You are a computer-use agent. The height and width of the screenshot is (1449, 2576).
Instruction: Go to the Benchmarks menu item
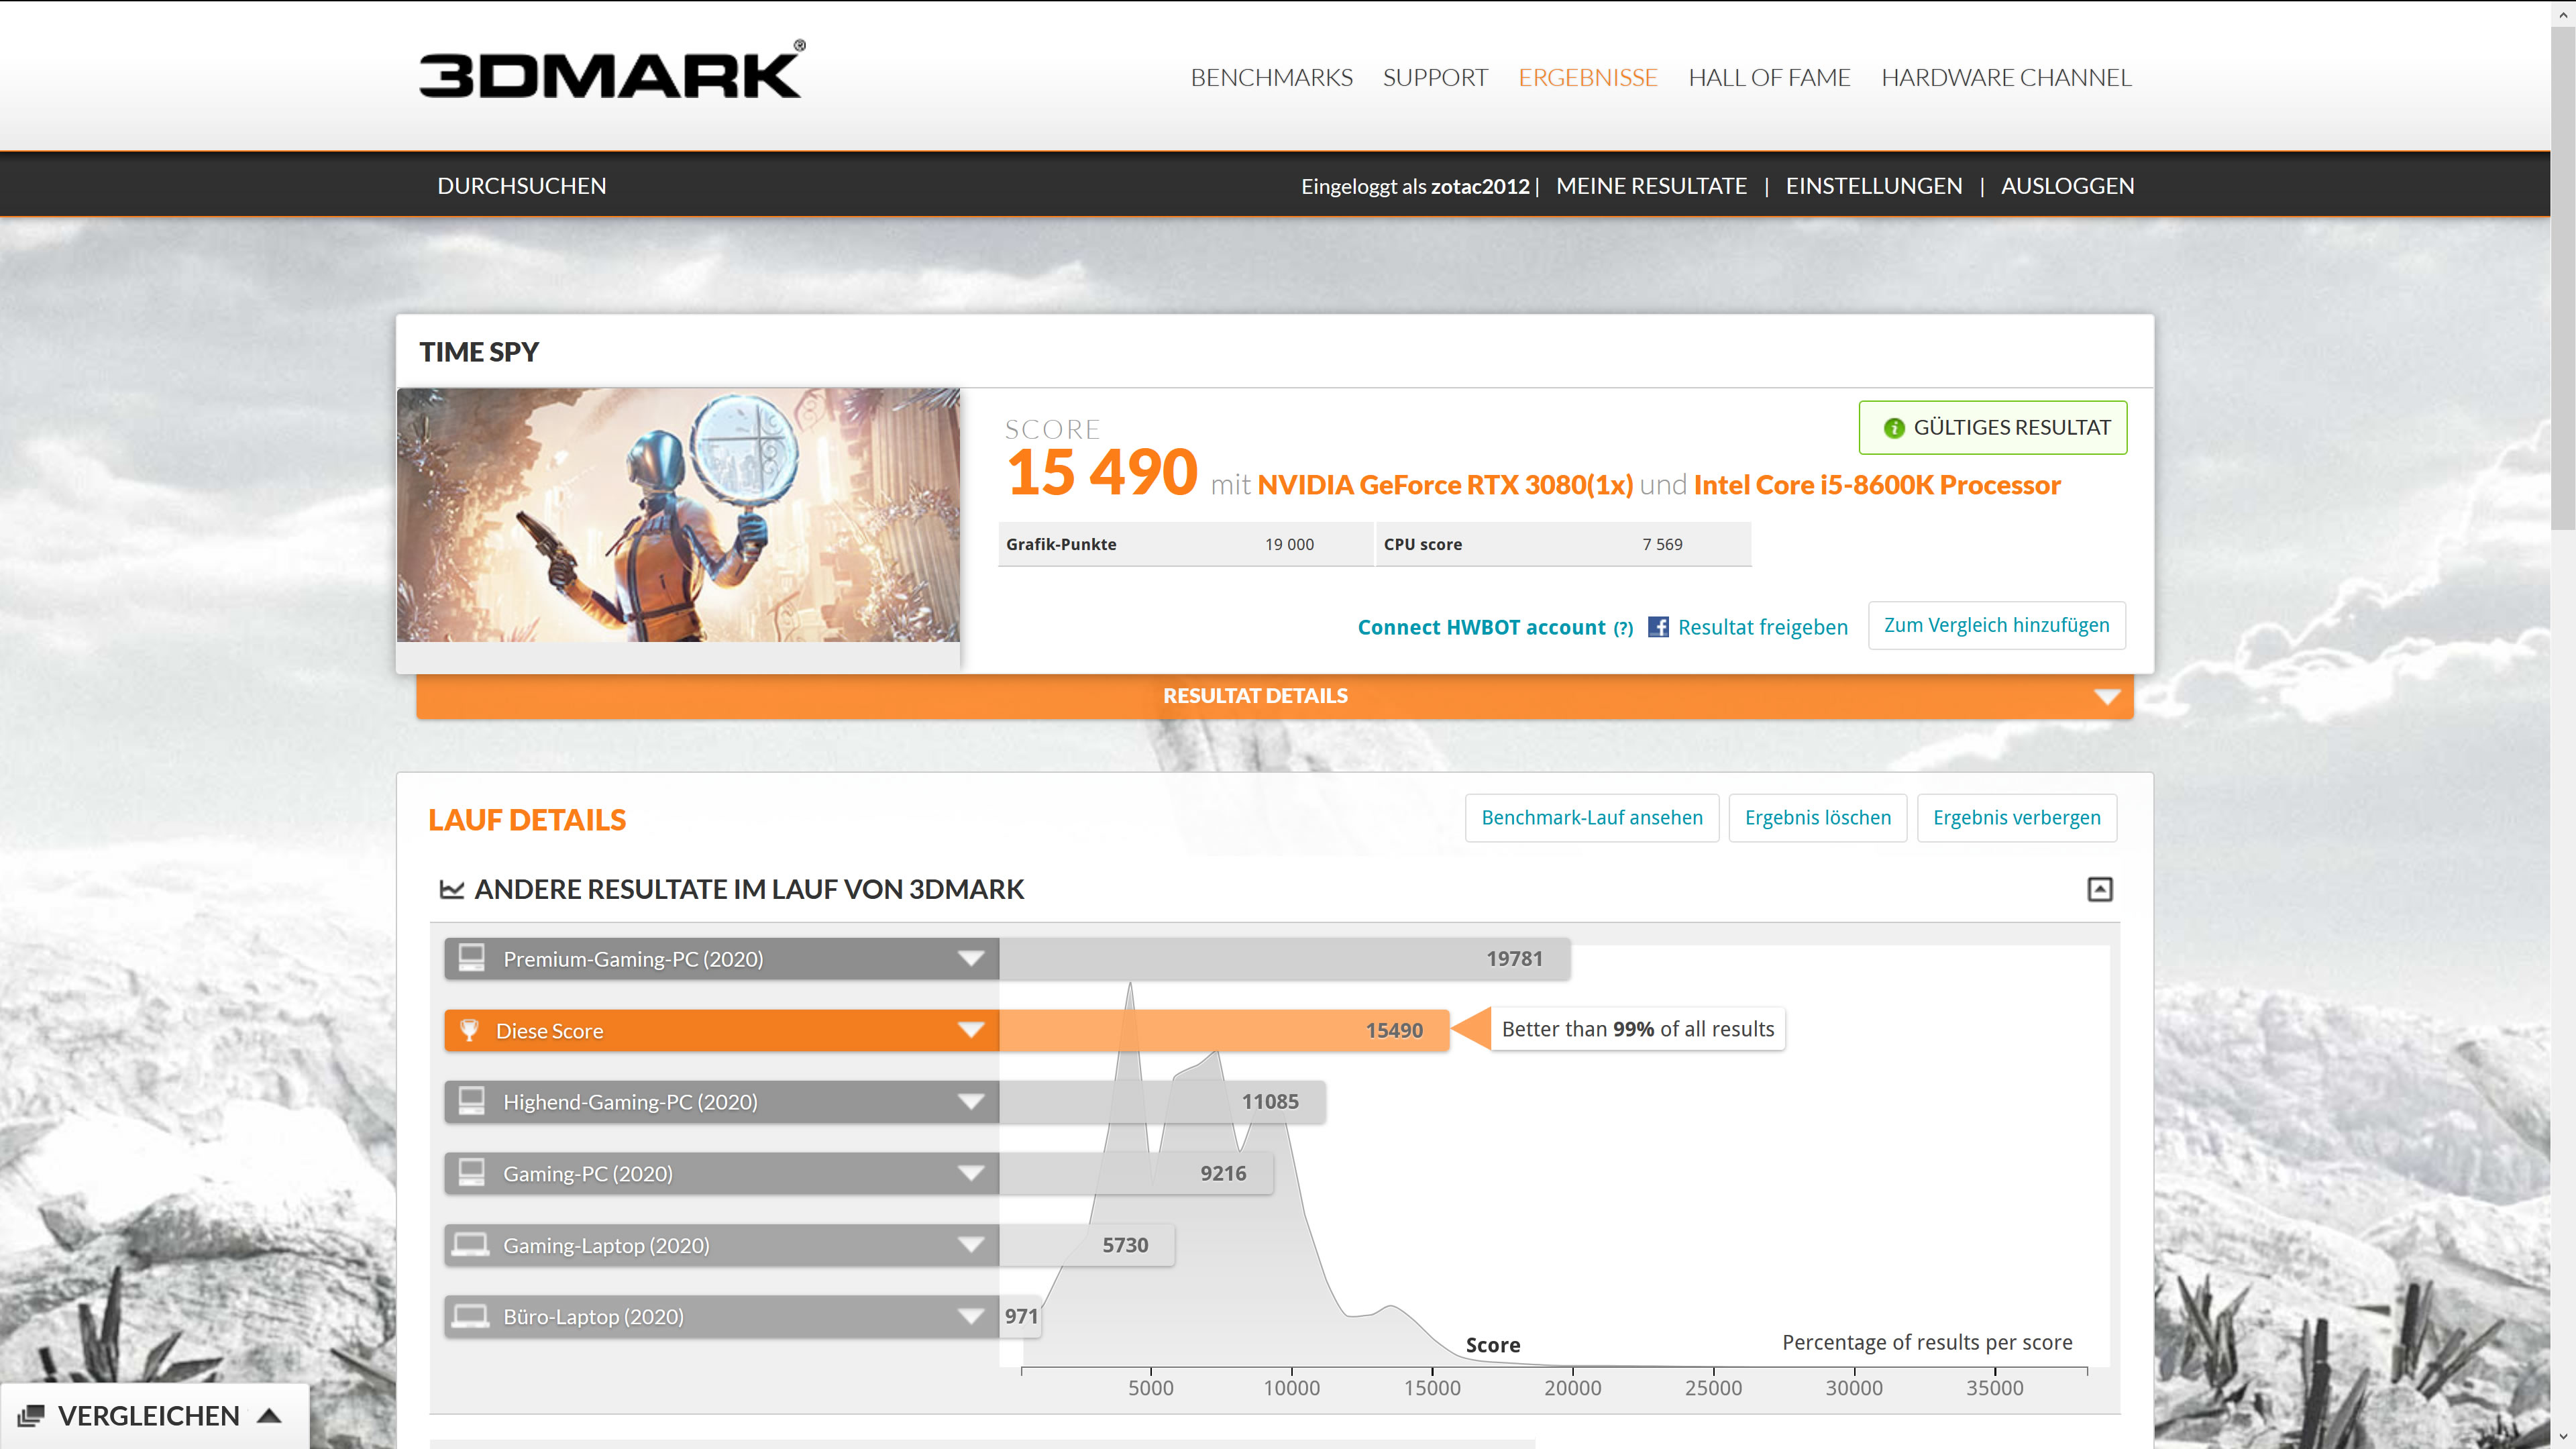(1271, 78)
